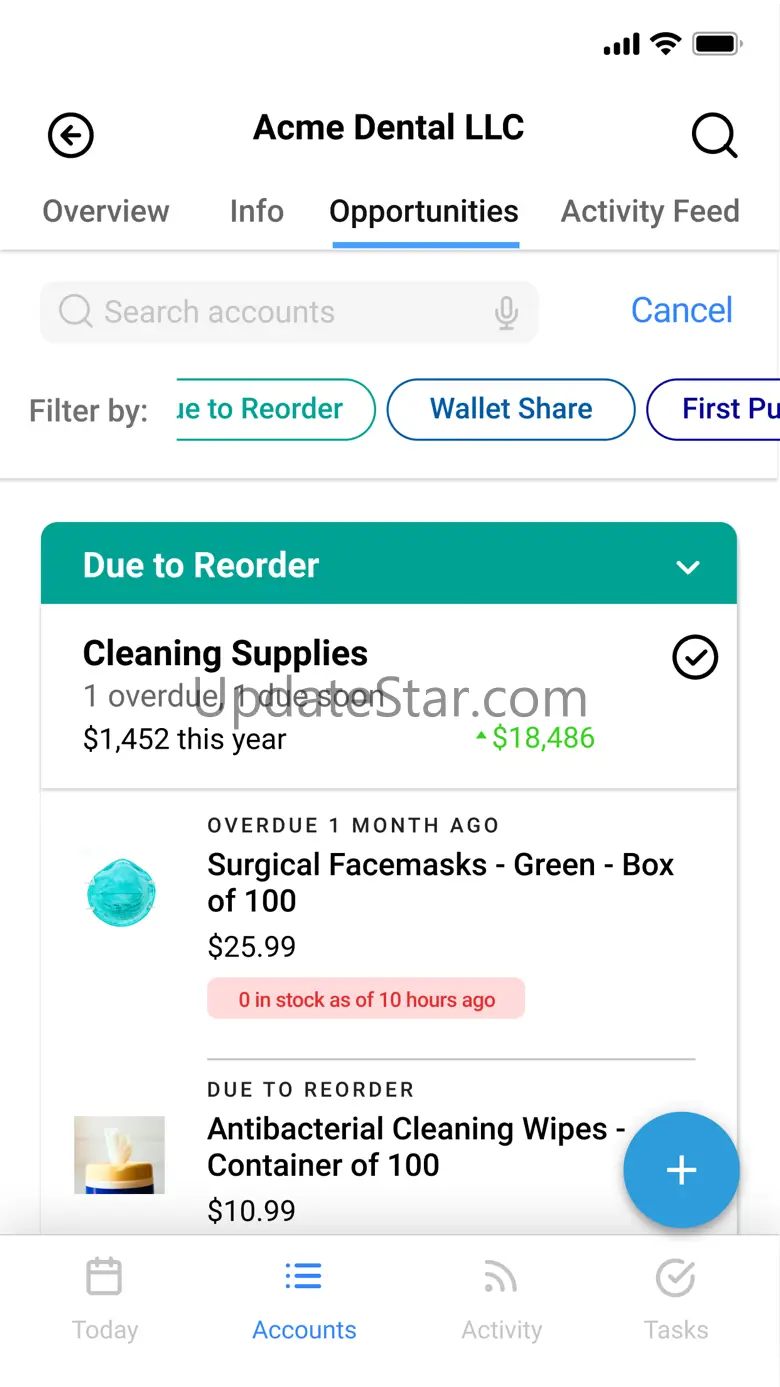
Task: Switch to the Overview tab
Action: [106, 212]
